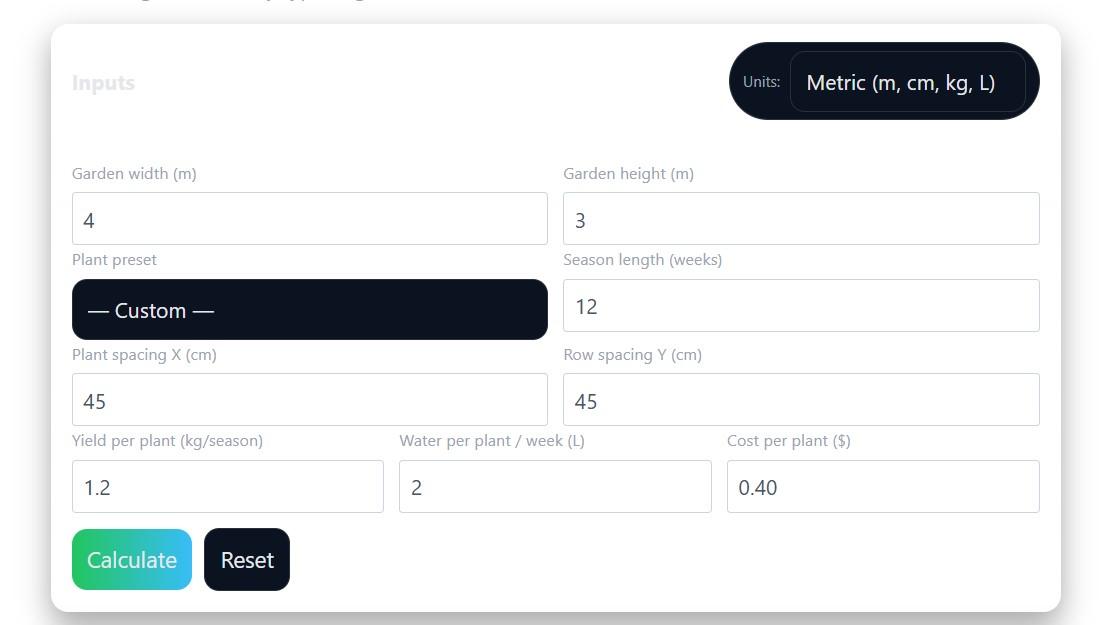The height and width of the screenshot is (625, 1107).
Task: Click the "Units:" label text
Action: pyautogui.click(x=761, y=82)
